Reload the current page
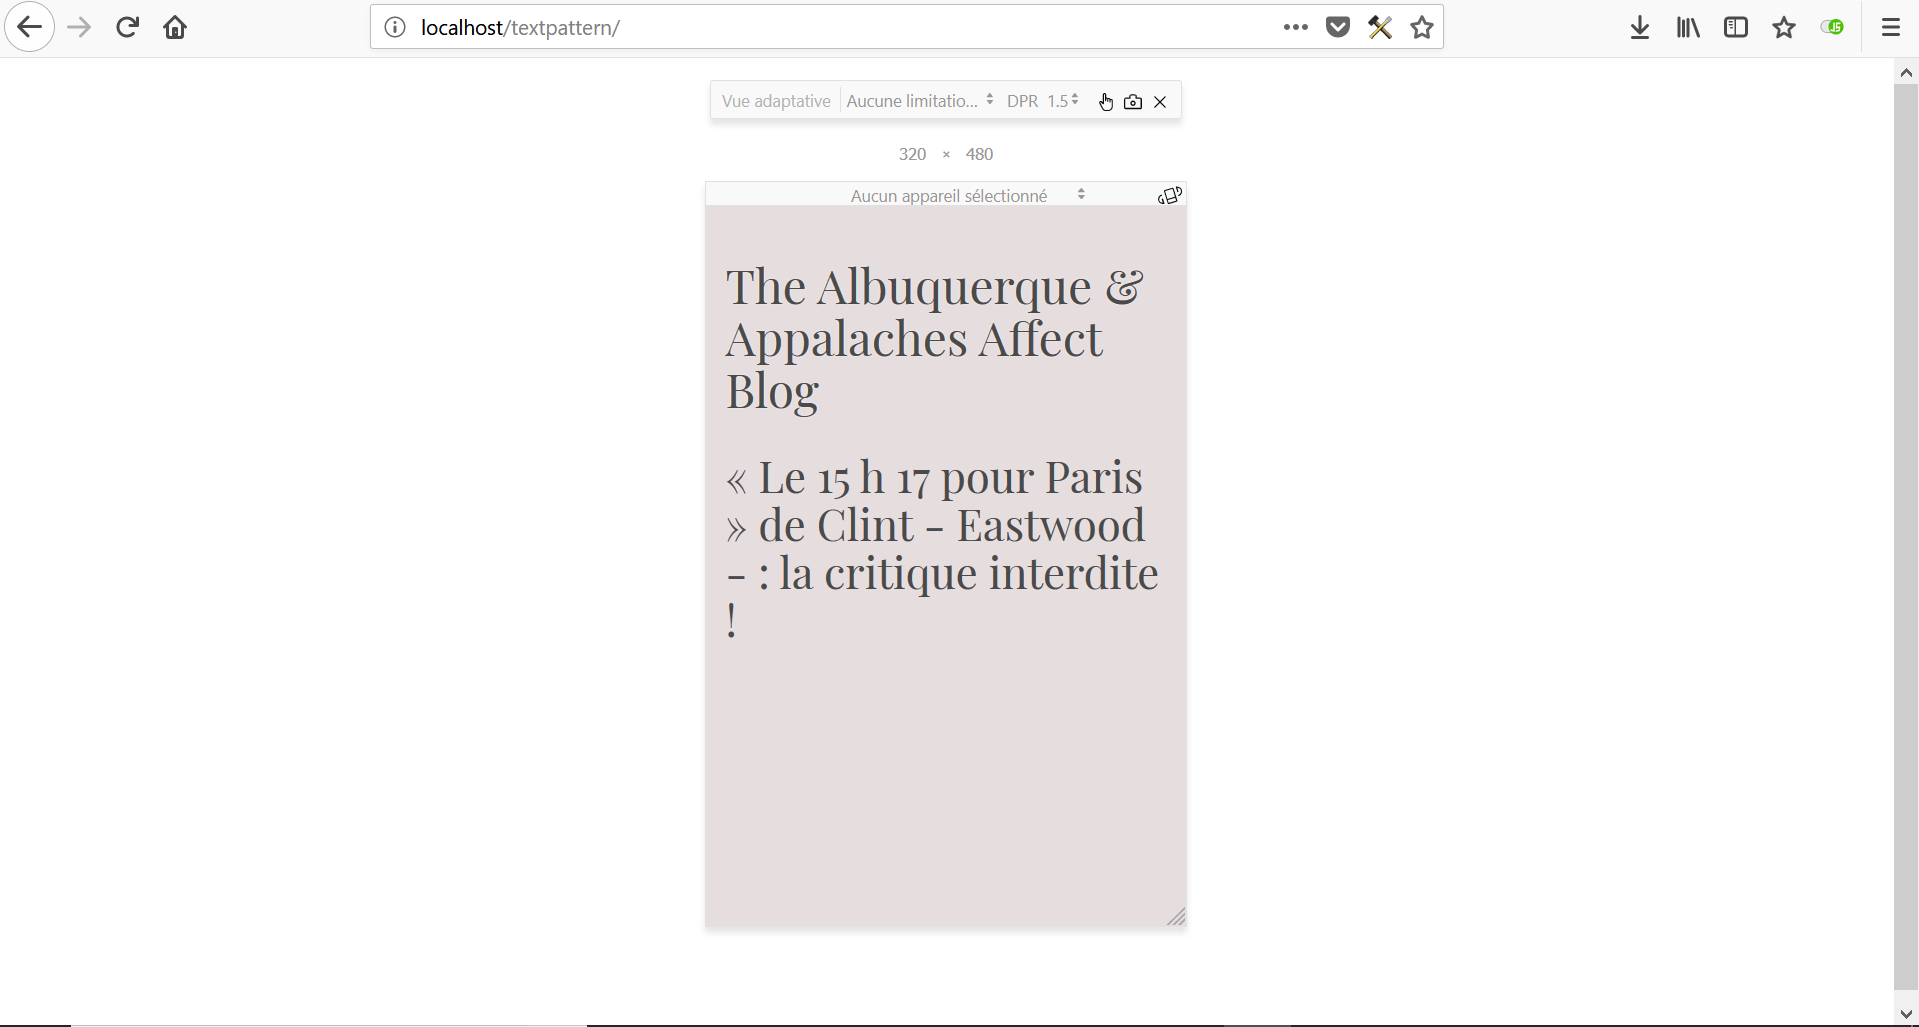This screenshot has width=1919, height=1027. pos(127,27)
